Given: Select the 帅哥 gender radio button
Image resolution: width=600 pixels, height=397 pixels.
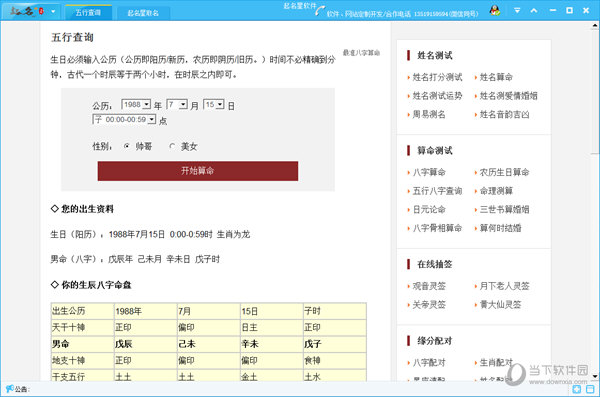Looking at the screenshot, I should [127, 146].
